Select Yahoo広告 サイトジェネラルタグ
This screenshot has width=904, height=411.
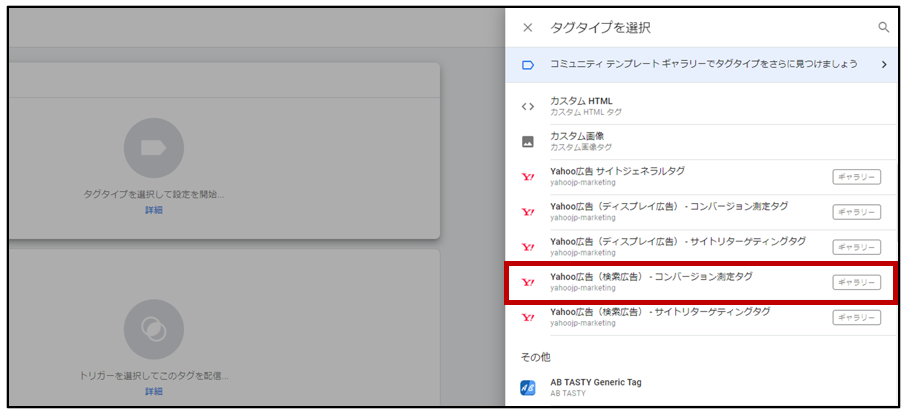tap(701, 177)
